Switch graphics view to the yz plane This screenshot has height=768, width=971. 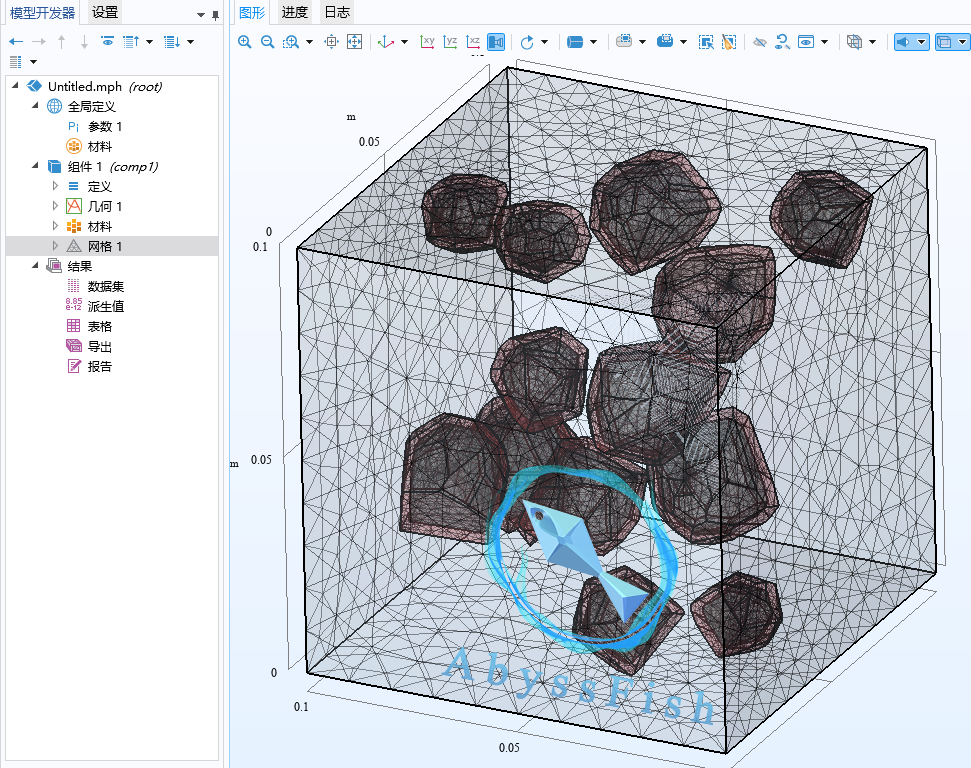coord(450,42)
